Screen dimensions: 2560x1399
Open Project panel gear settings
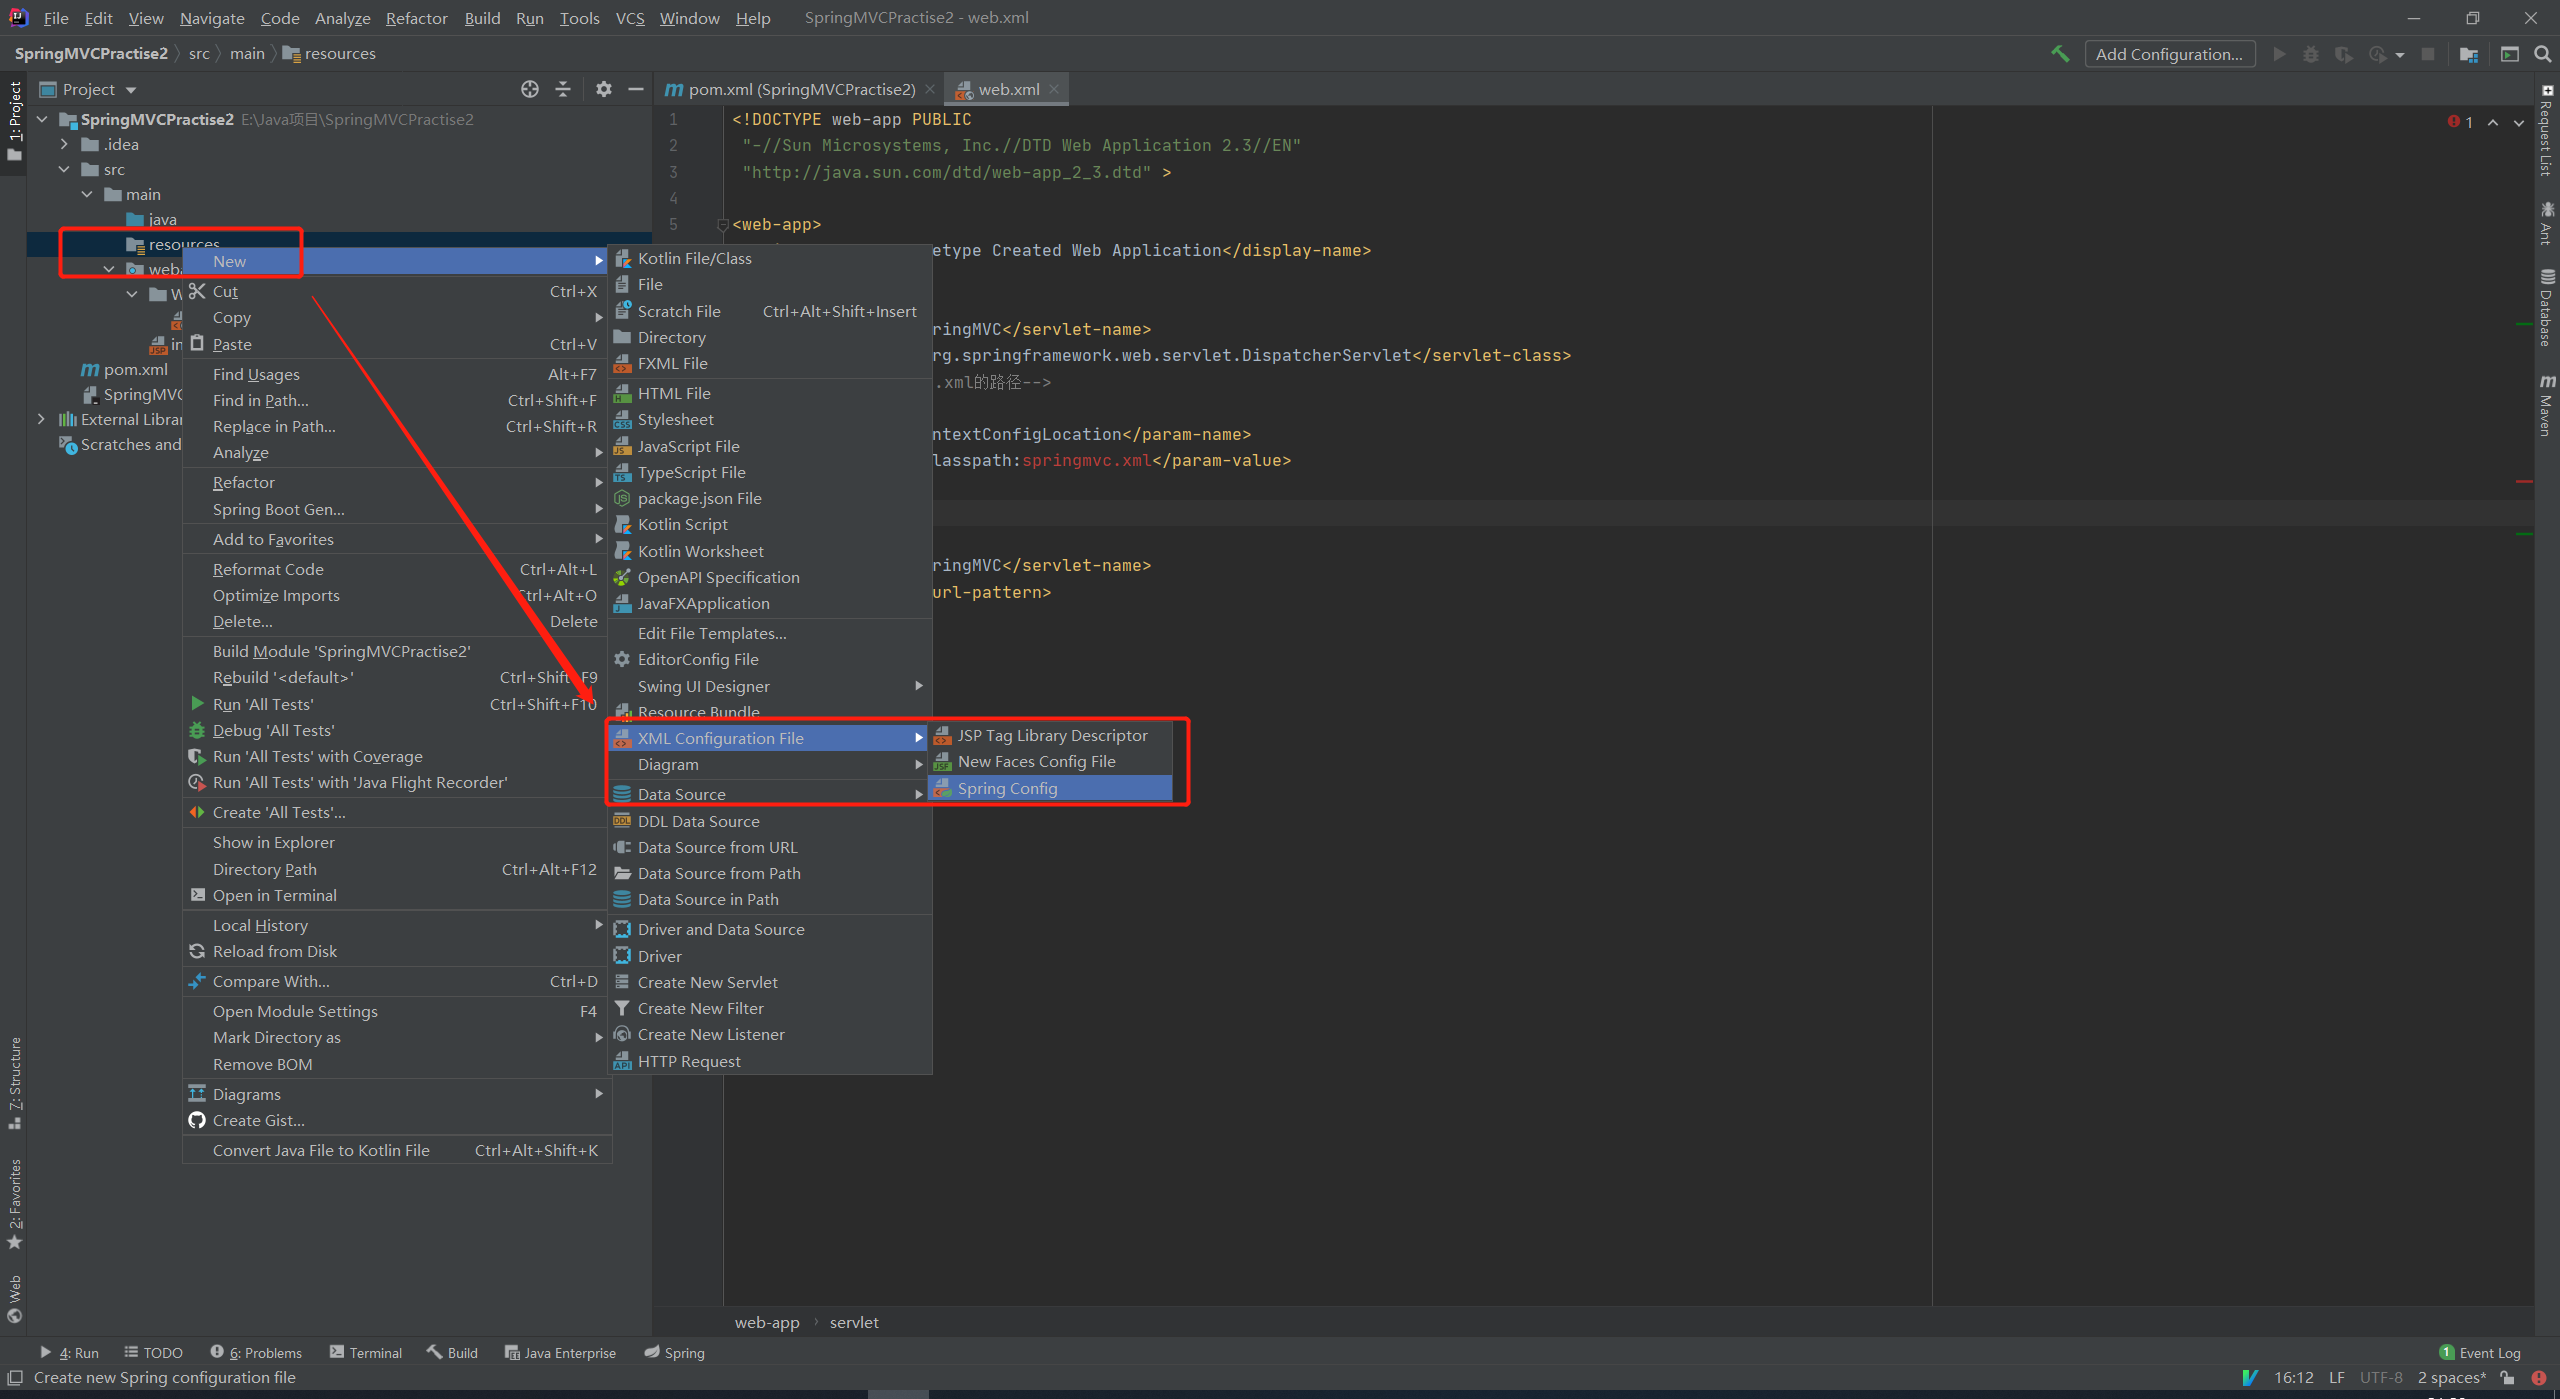(x=603, y=89)
